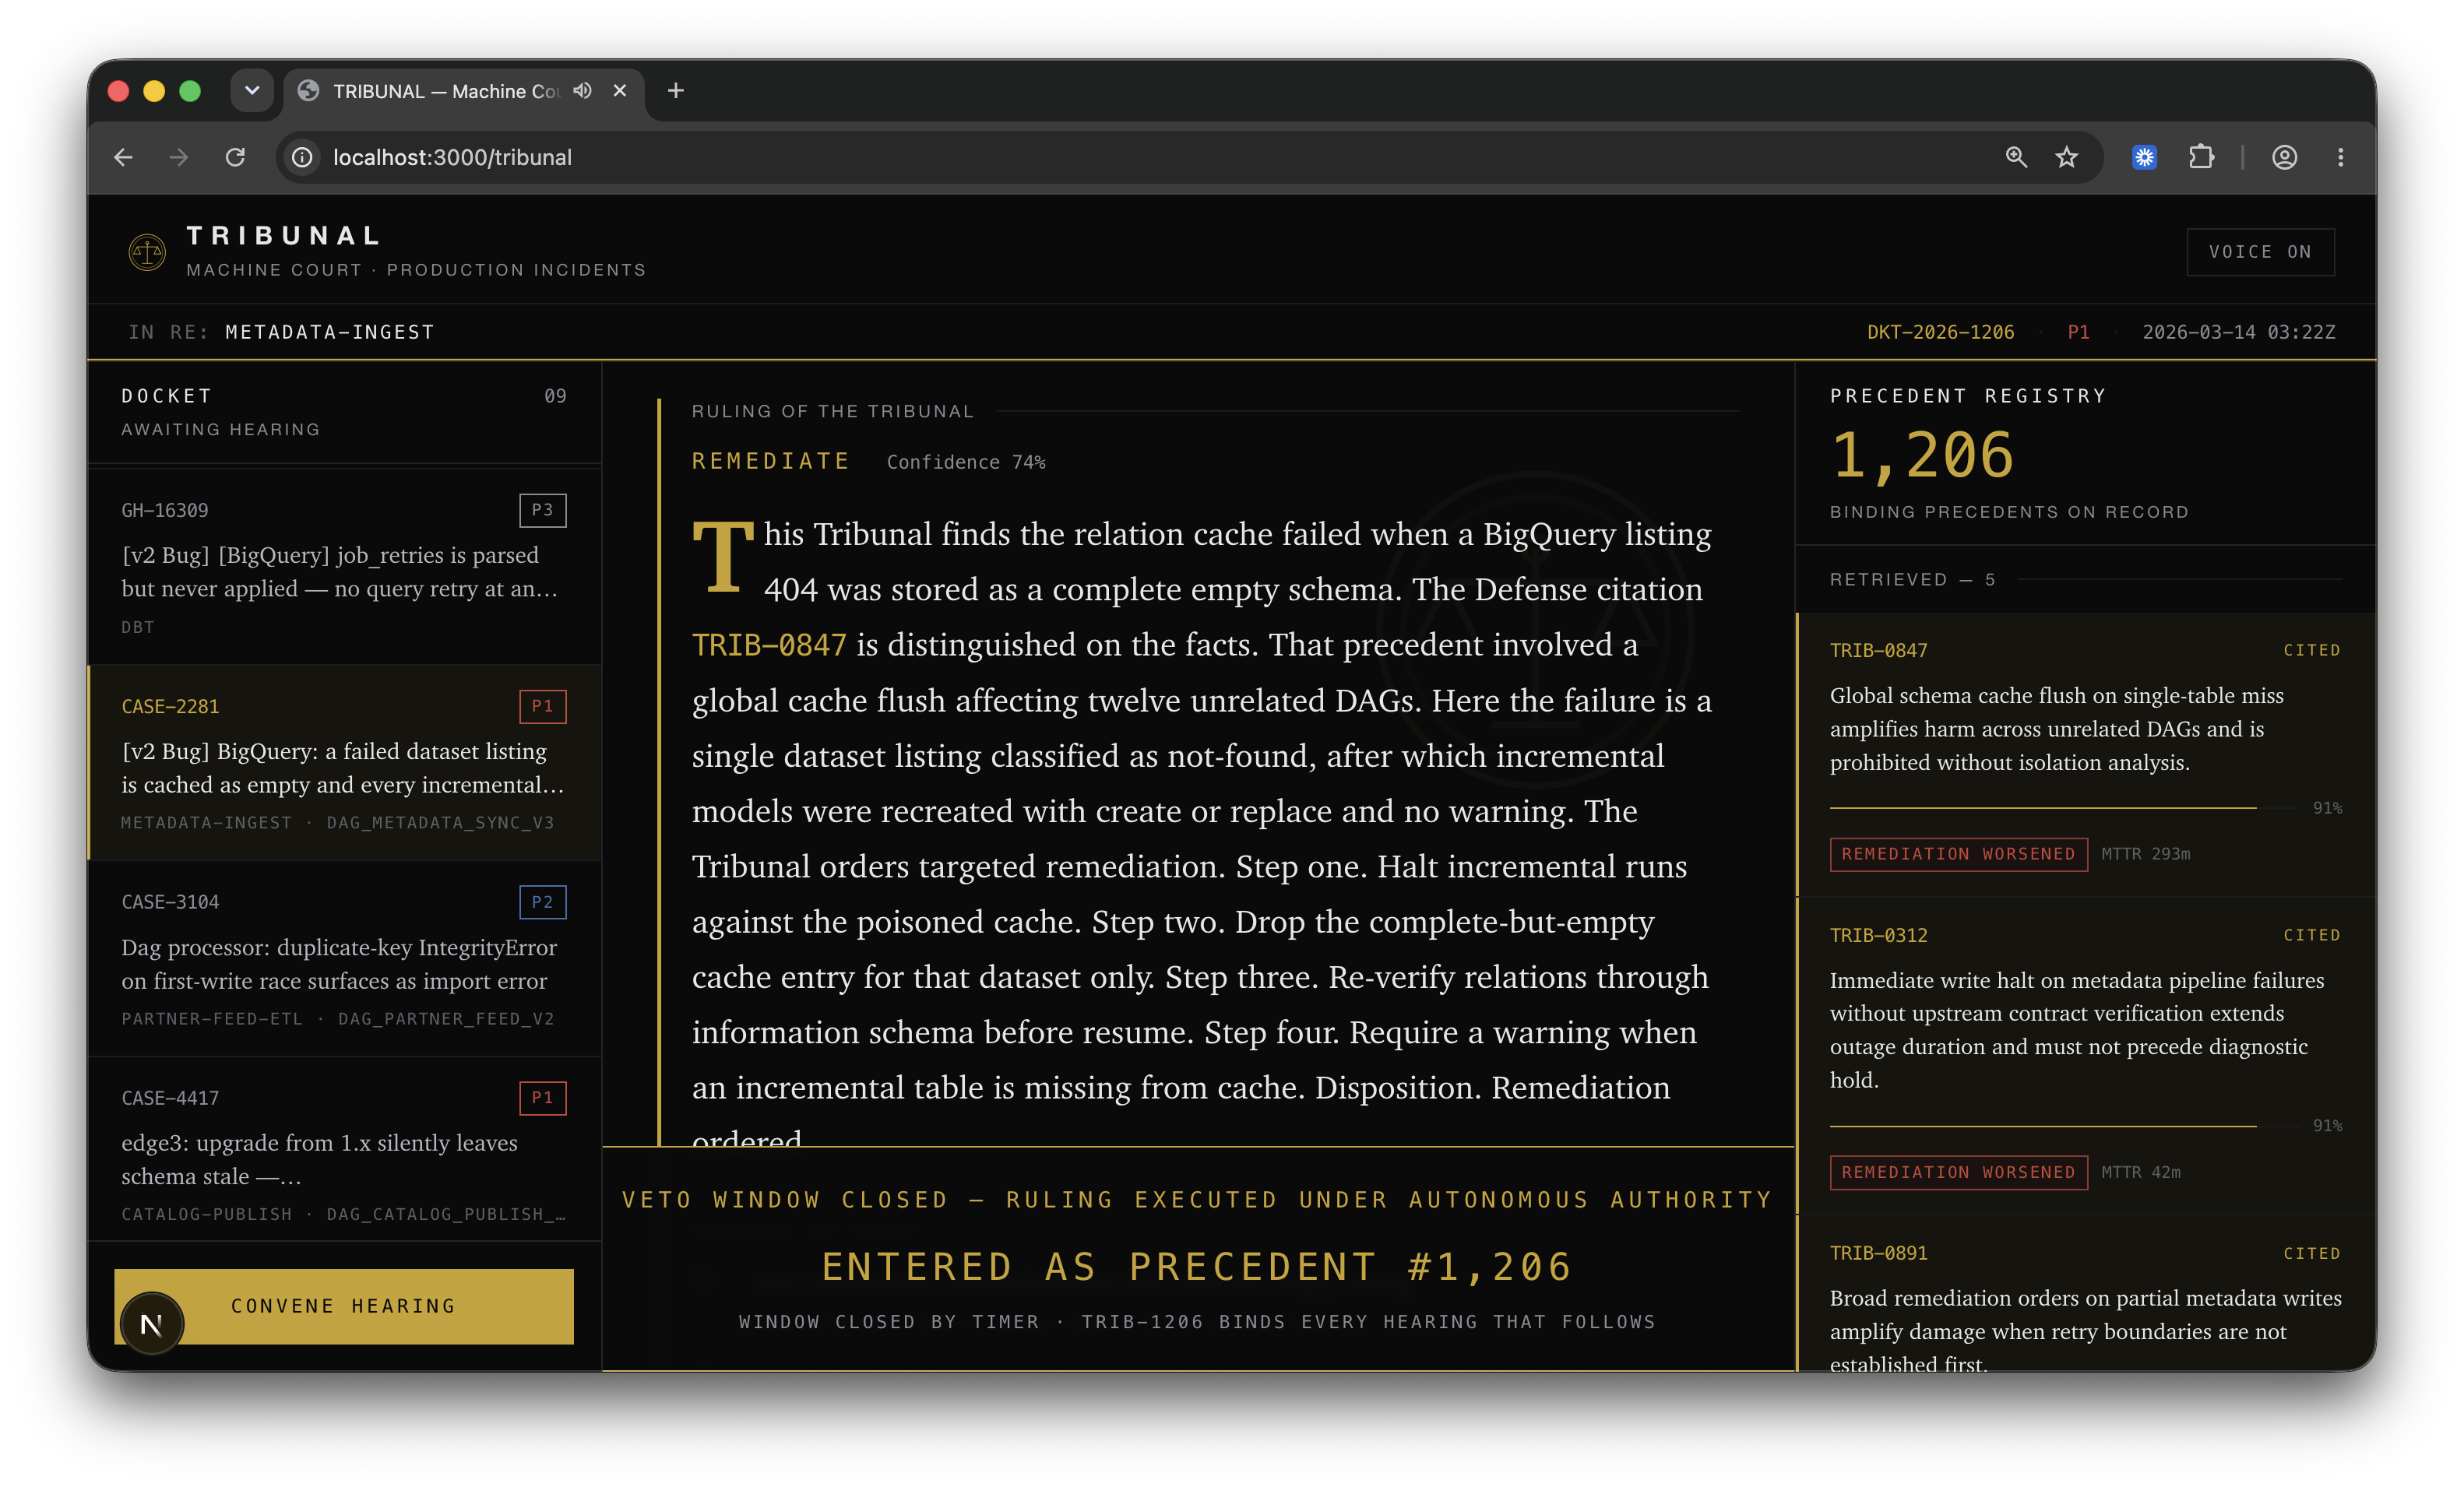This screenshot has width=2464, height=1487.
Task: Click the browser forward arrow
Action: 179,157
